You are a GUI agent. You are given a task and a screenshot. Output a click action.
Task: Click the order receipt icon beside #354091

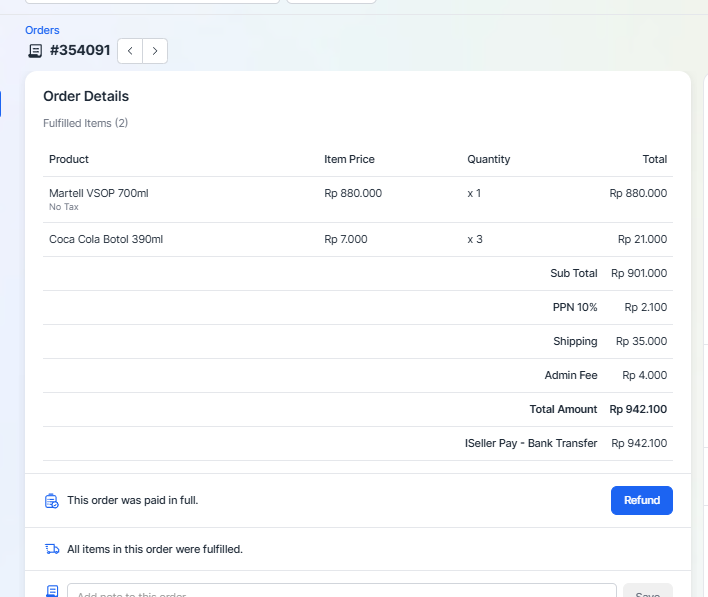(x=35, y=51)
